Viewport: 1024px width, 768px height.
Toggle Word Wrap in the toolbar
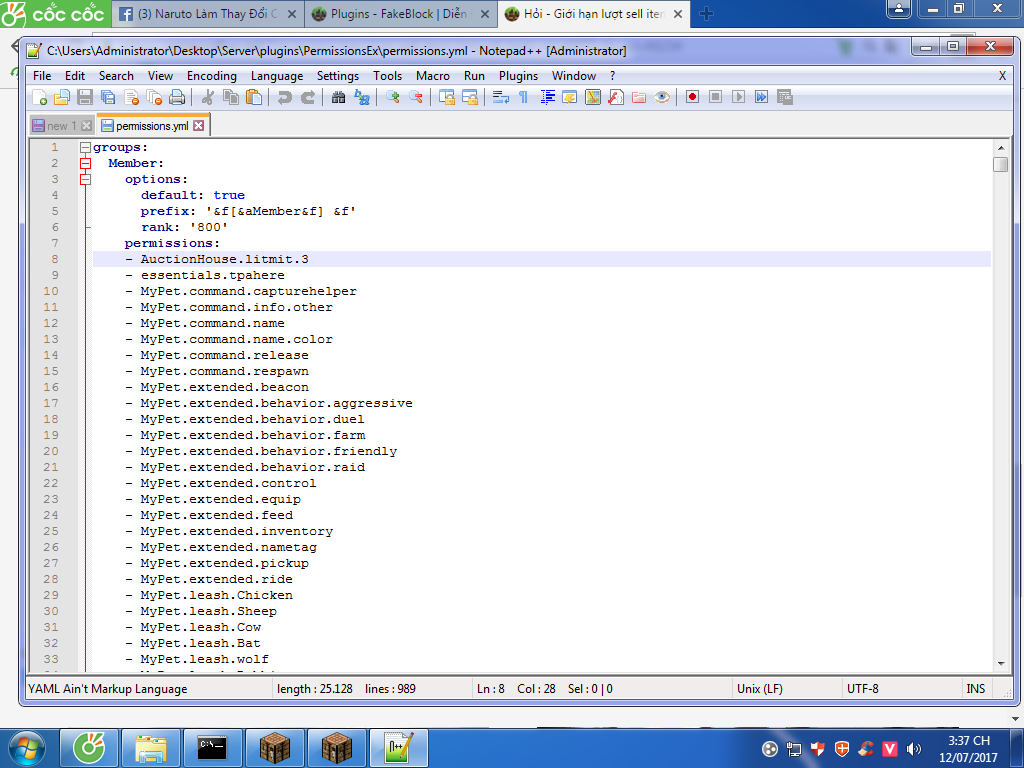[x=501, y=97]
